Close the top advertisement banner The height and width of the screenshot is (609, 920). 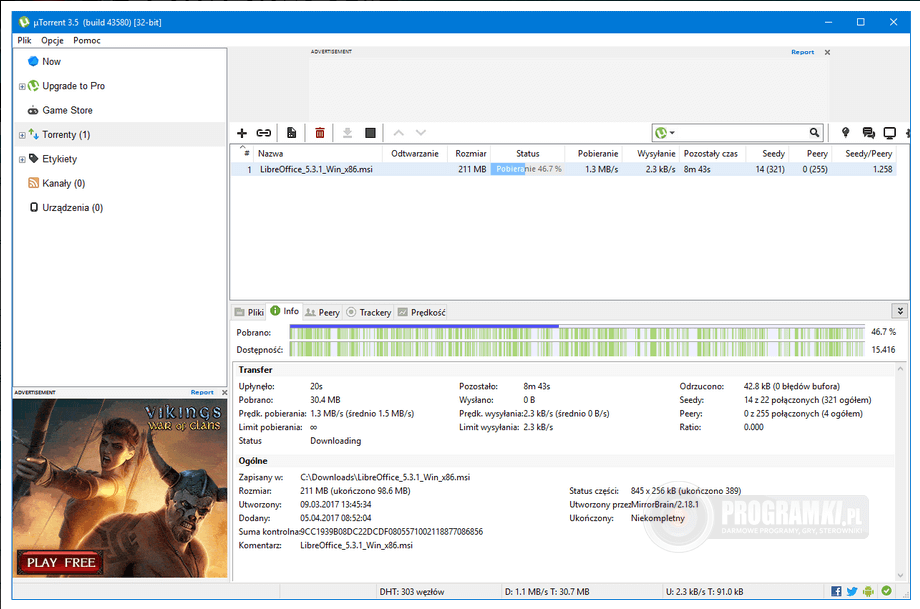[x=827, y=52]
